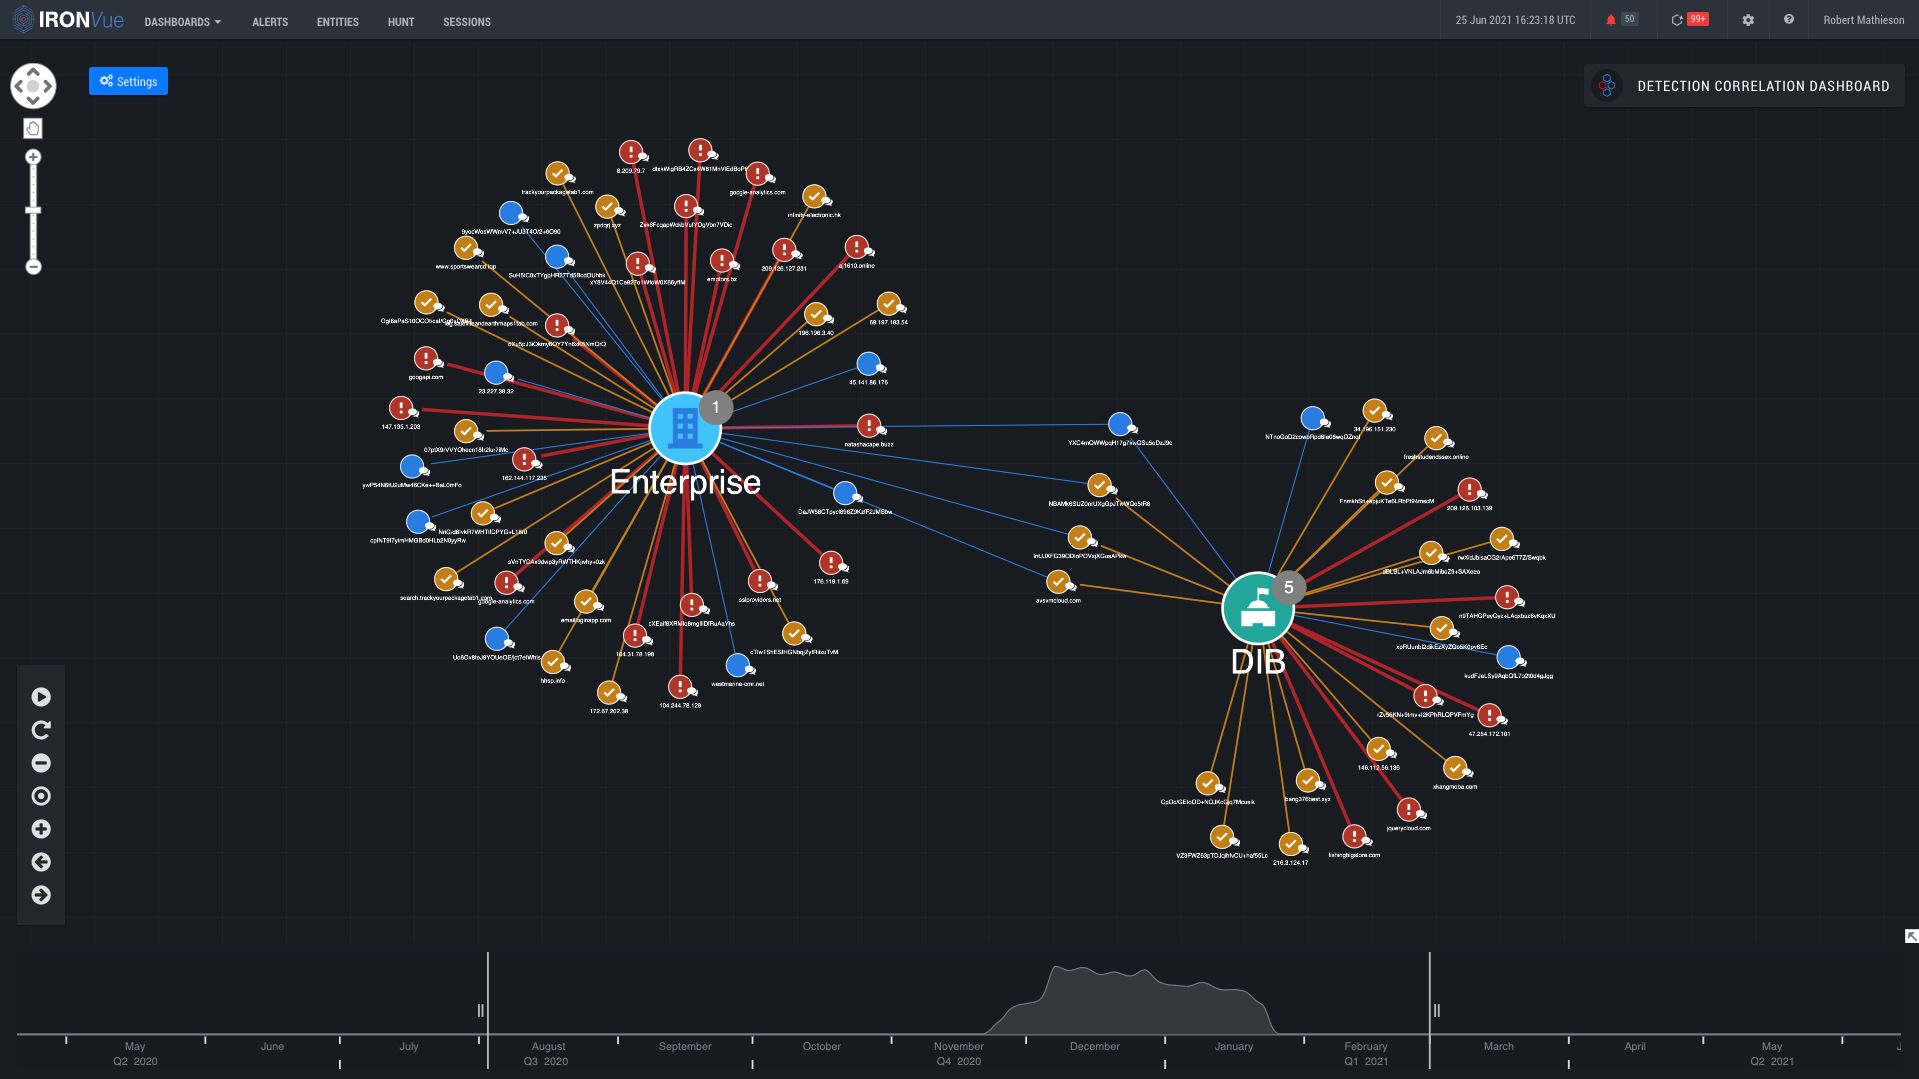This screenshot has width=1919, height=1079.
Task: Open the help question mark icon
Action: (x=1788, y=20)
